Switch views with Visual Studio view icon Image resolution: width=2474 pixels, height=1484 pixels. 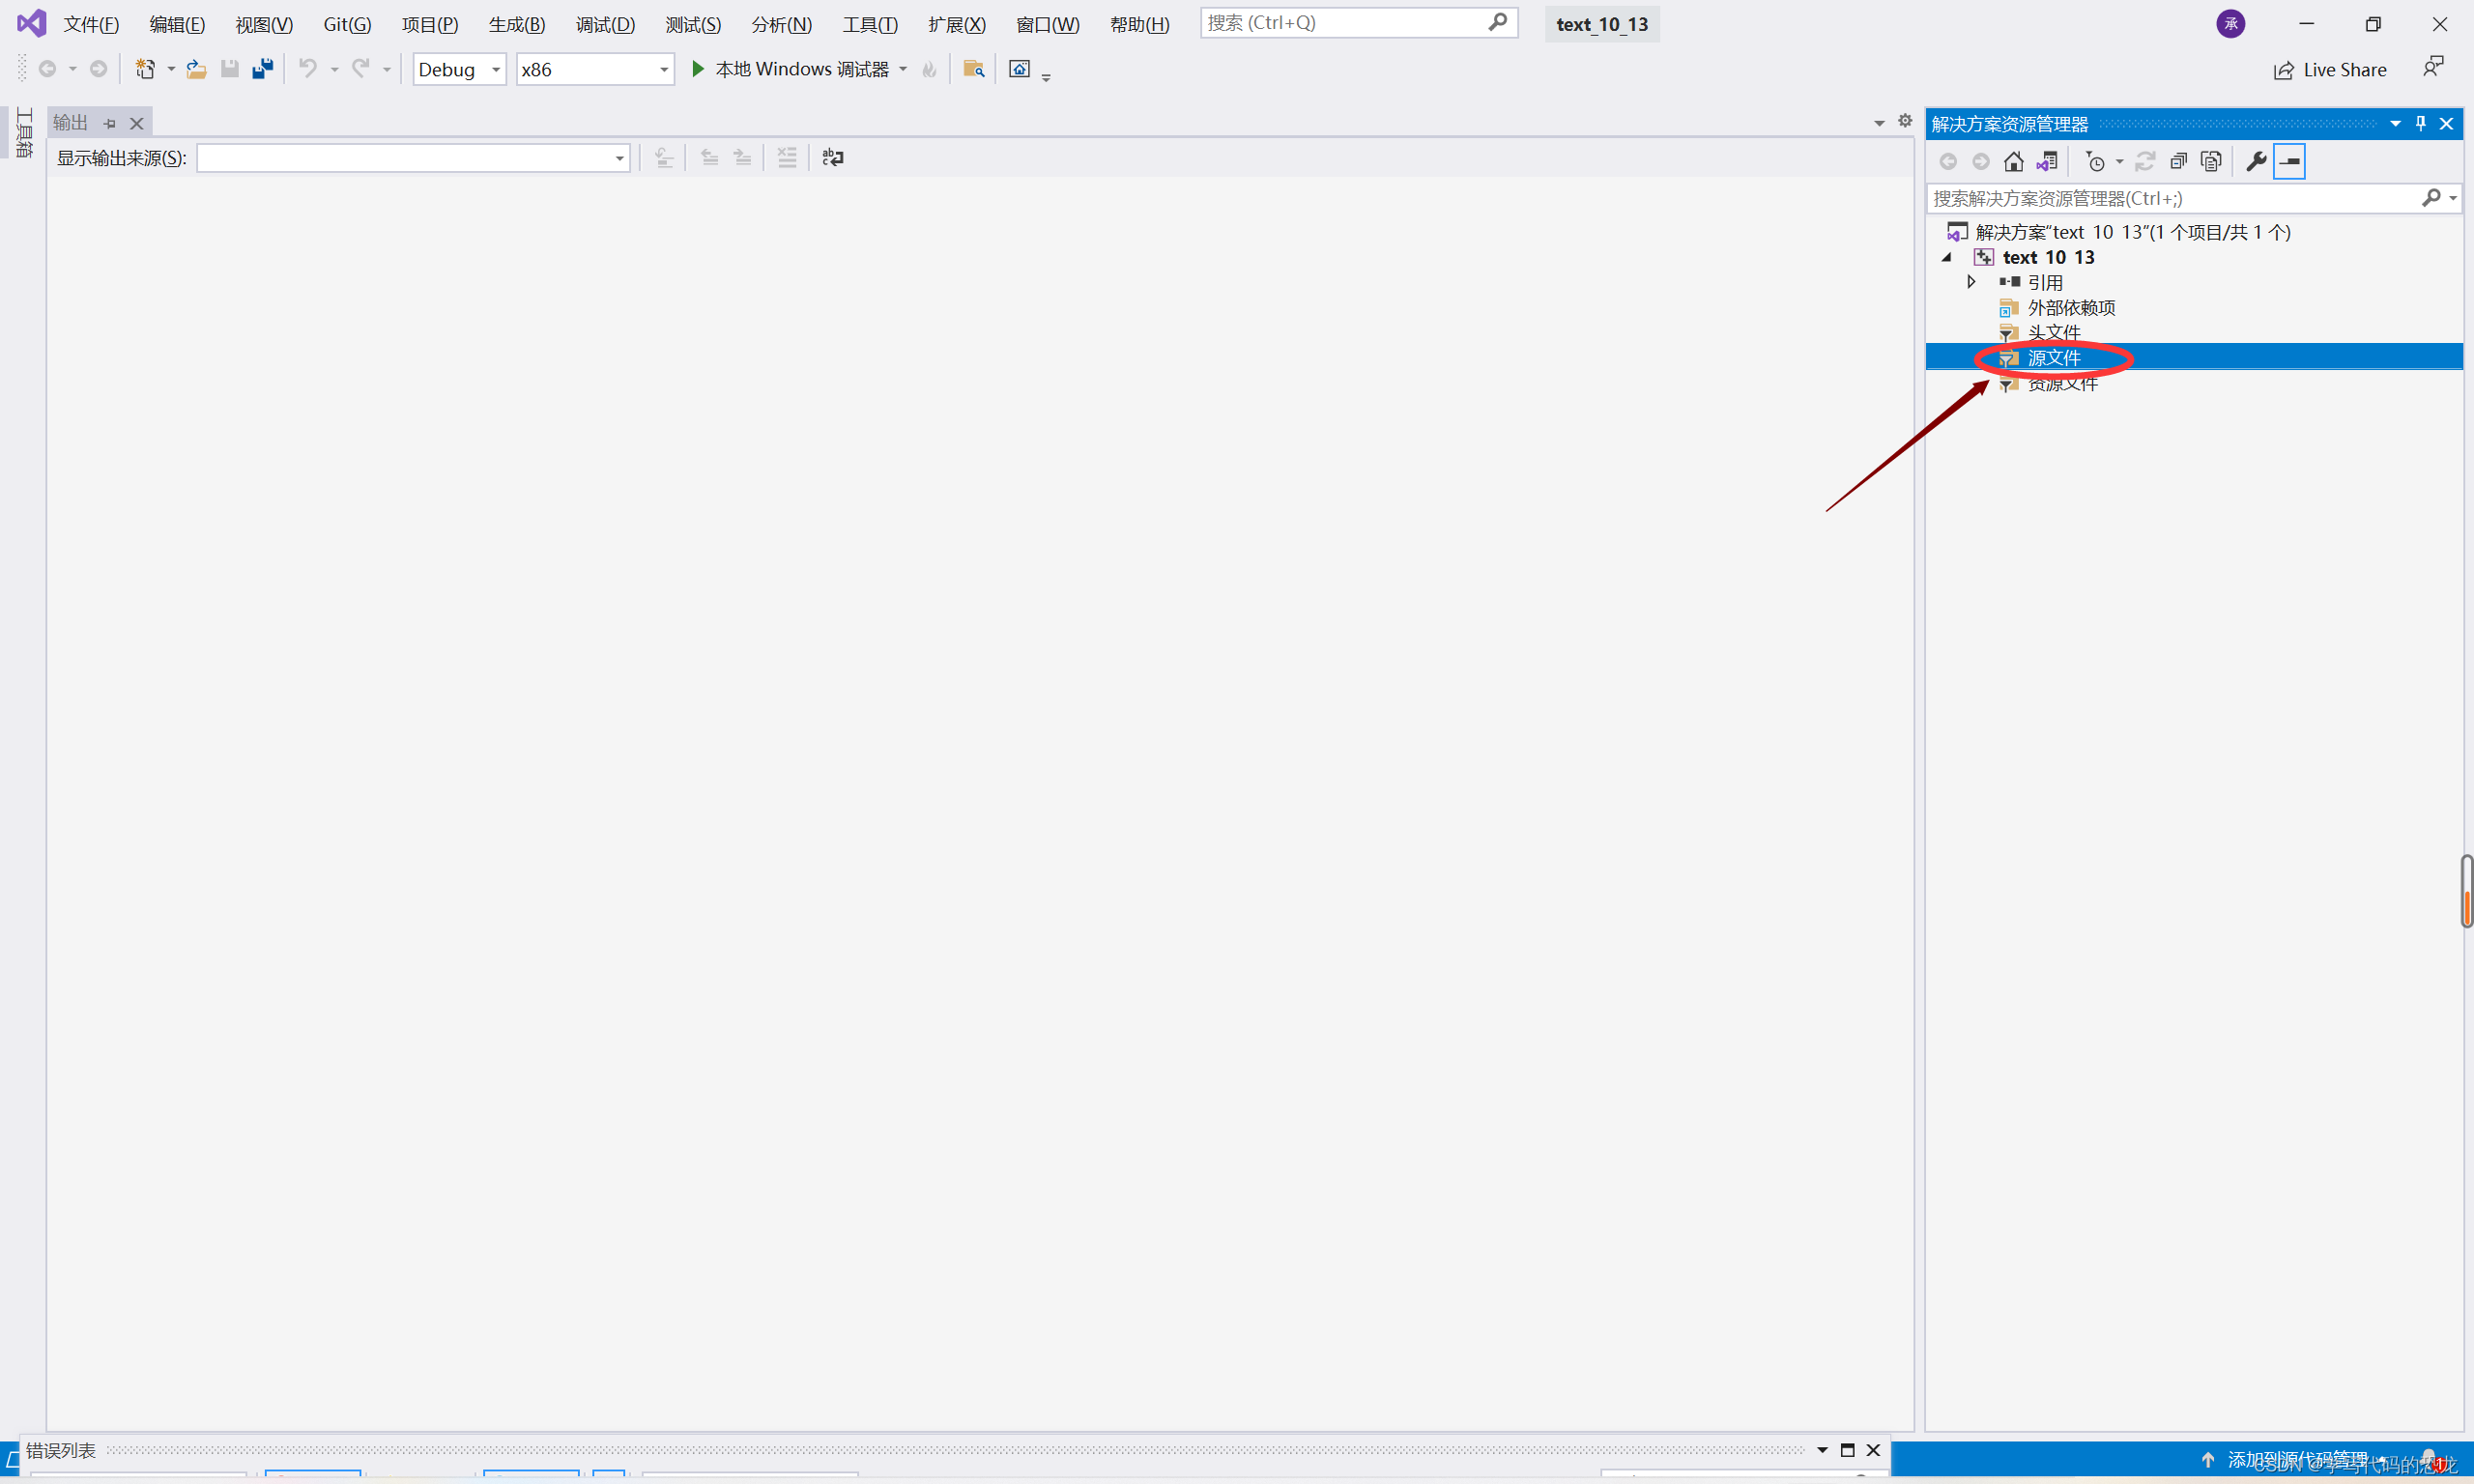[2047, 161]
